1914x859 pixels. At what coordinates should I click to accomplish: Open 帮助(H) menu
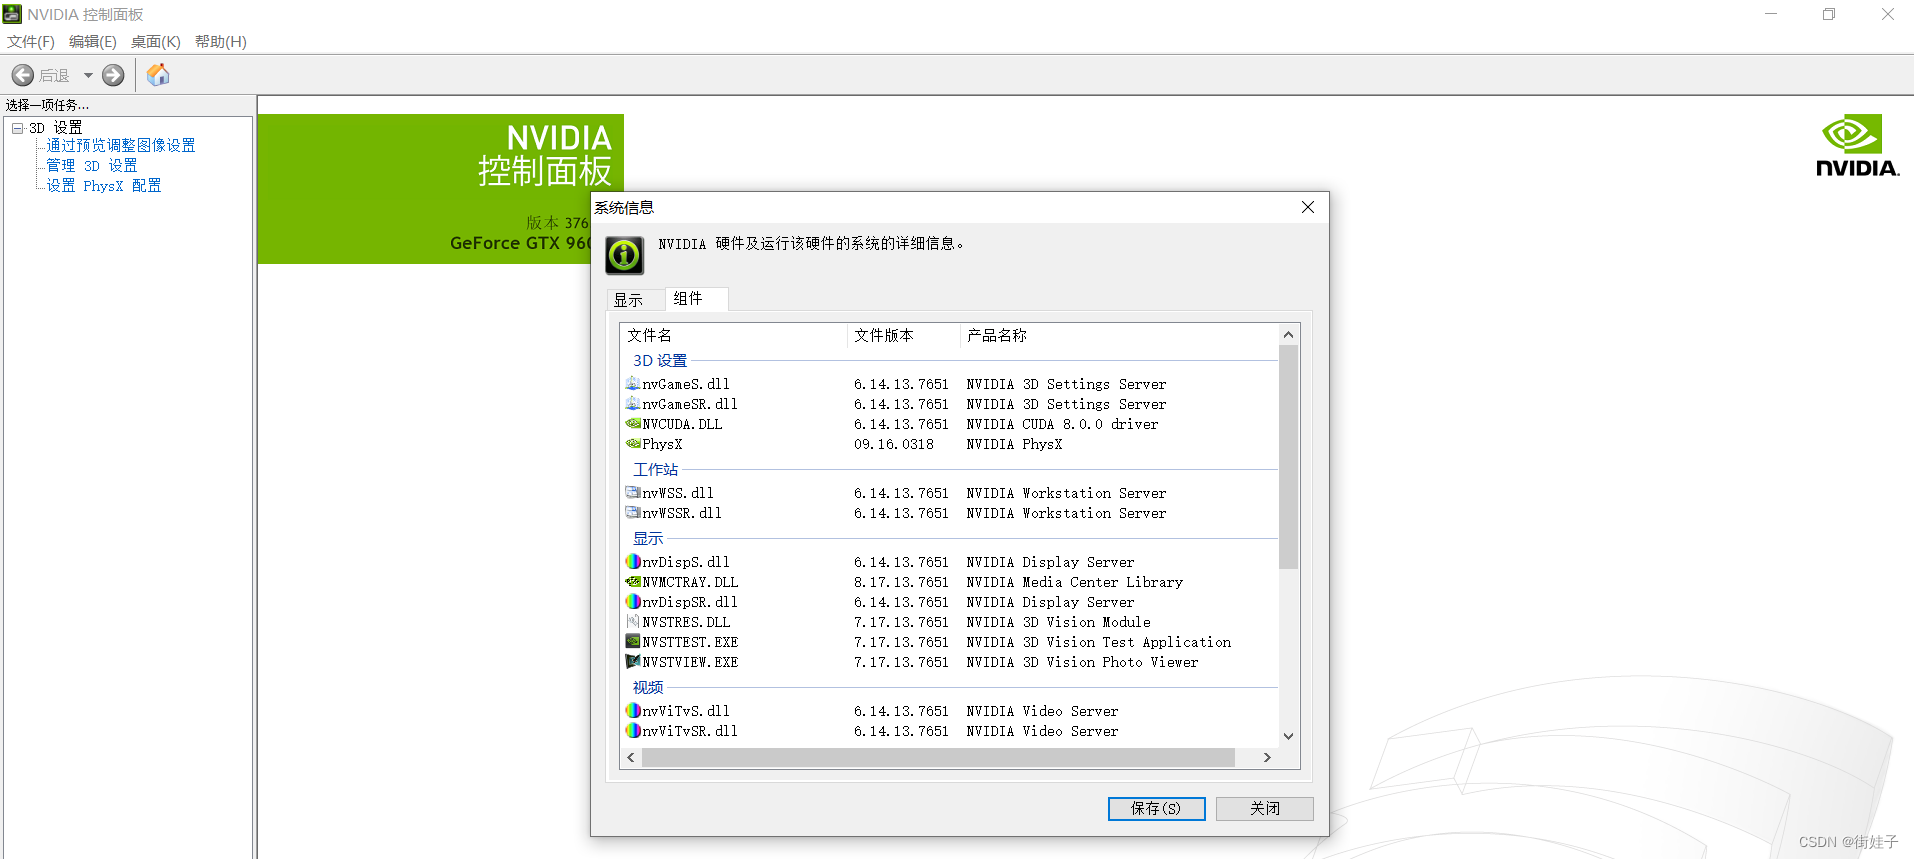[221, 42]
